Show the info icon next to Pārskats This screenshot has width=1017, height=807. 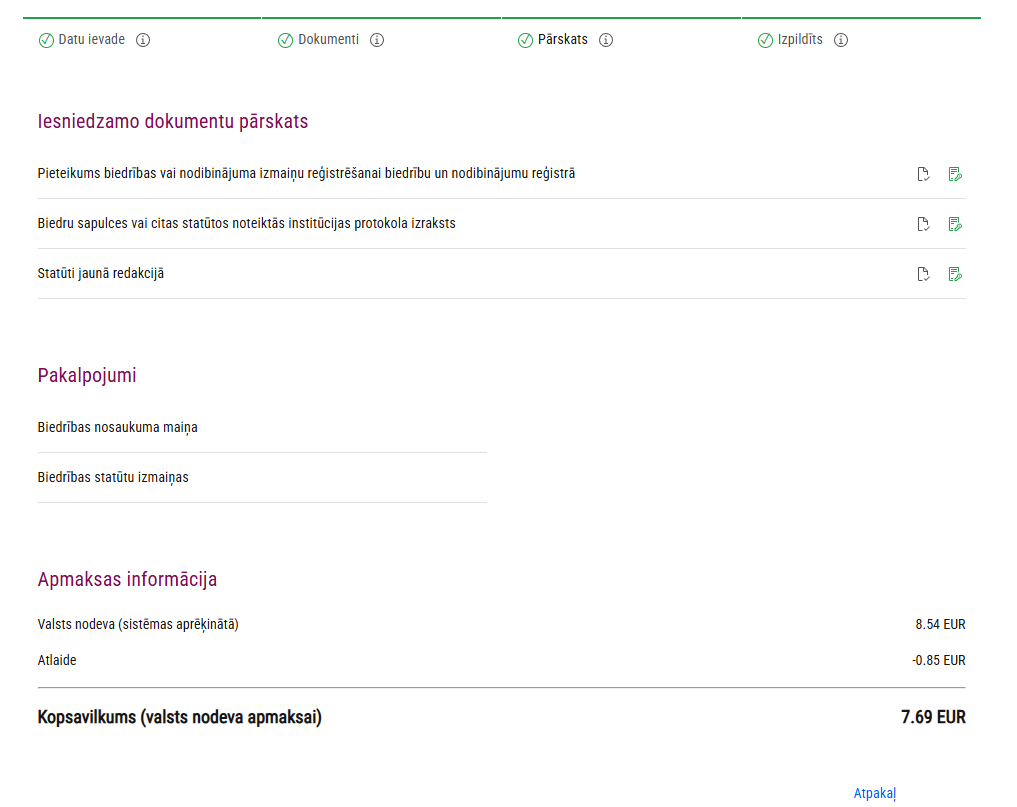(606, 40)
